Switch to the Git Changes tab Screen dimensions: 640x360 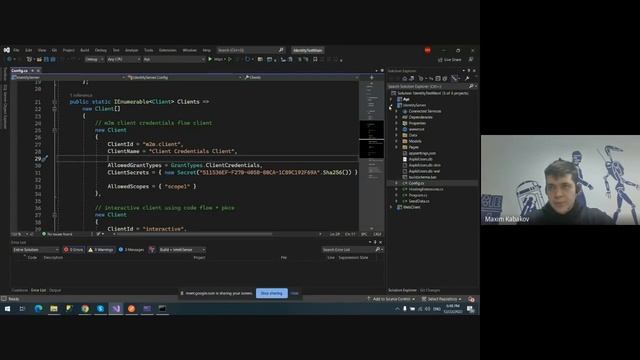point(430,290)
